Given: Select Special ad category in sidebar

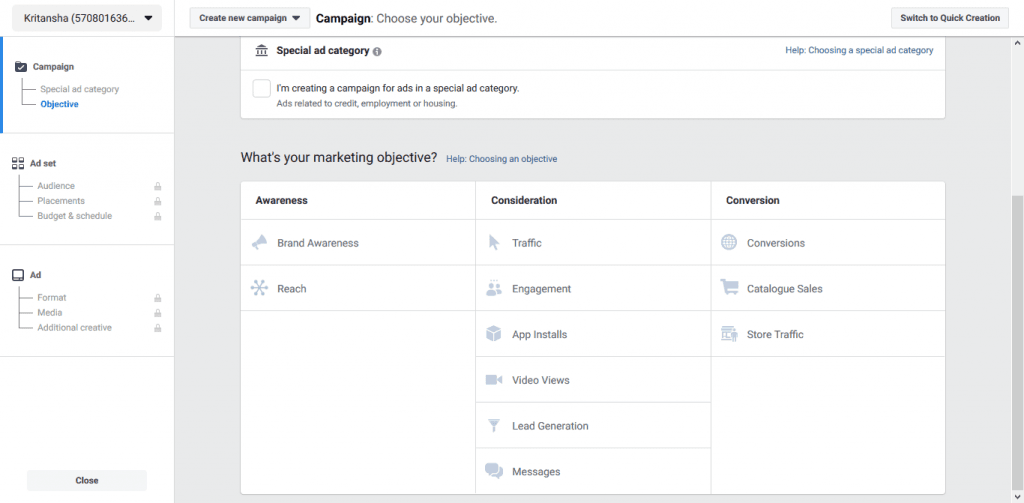Looking at the screenshot, I should point(80,89).
